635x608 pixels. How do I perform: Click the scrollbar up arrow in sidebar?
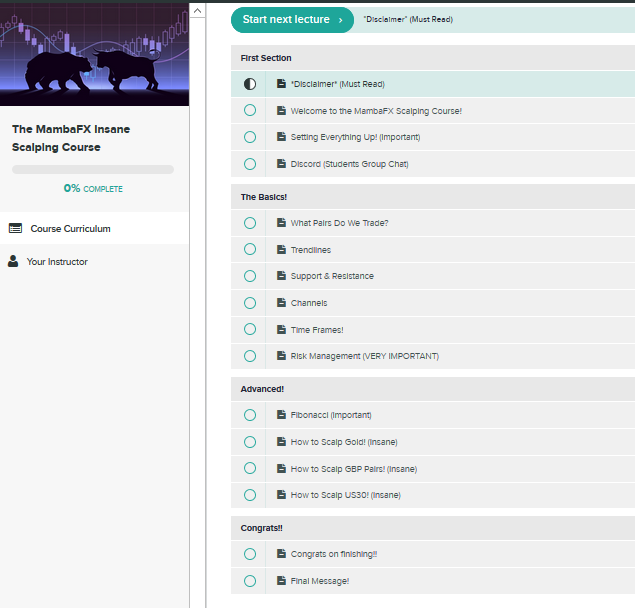coord(196,11)
